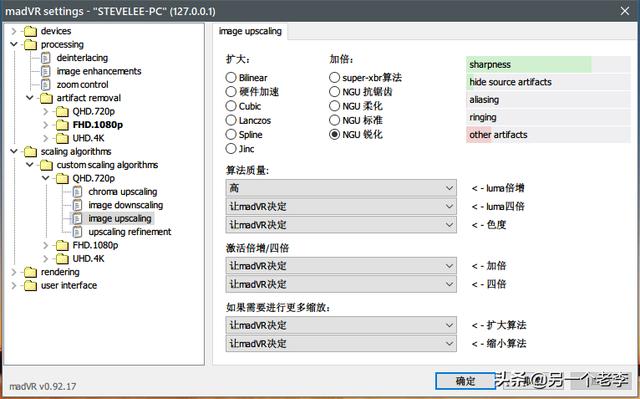Open image downscaling settings page
This screenshot has width=640, height=399.
(x=126, y=205)
